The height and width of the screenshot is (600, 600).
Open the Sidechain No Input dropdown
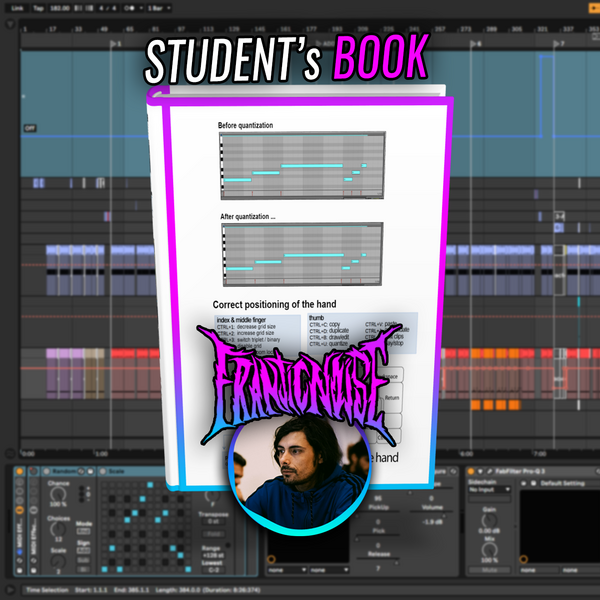coord(490,489)
